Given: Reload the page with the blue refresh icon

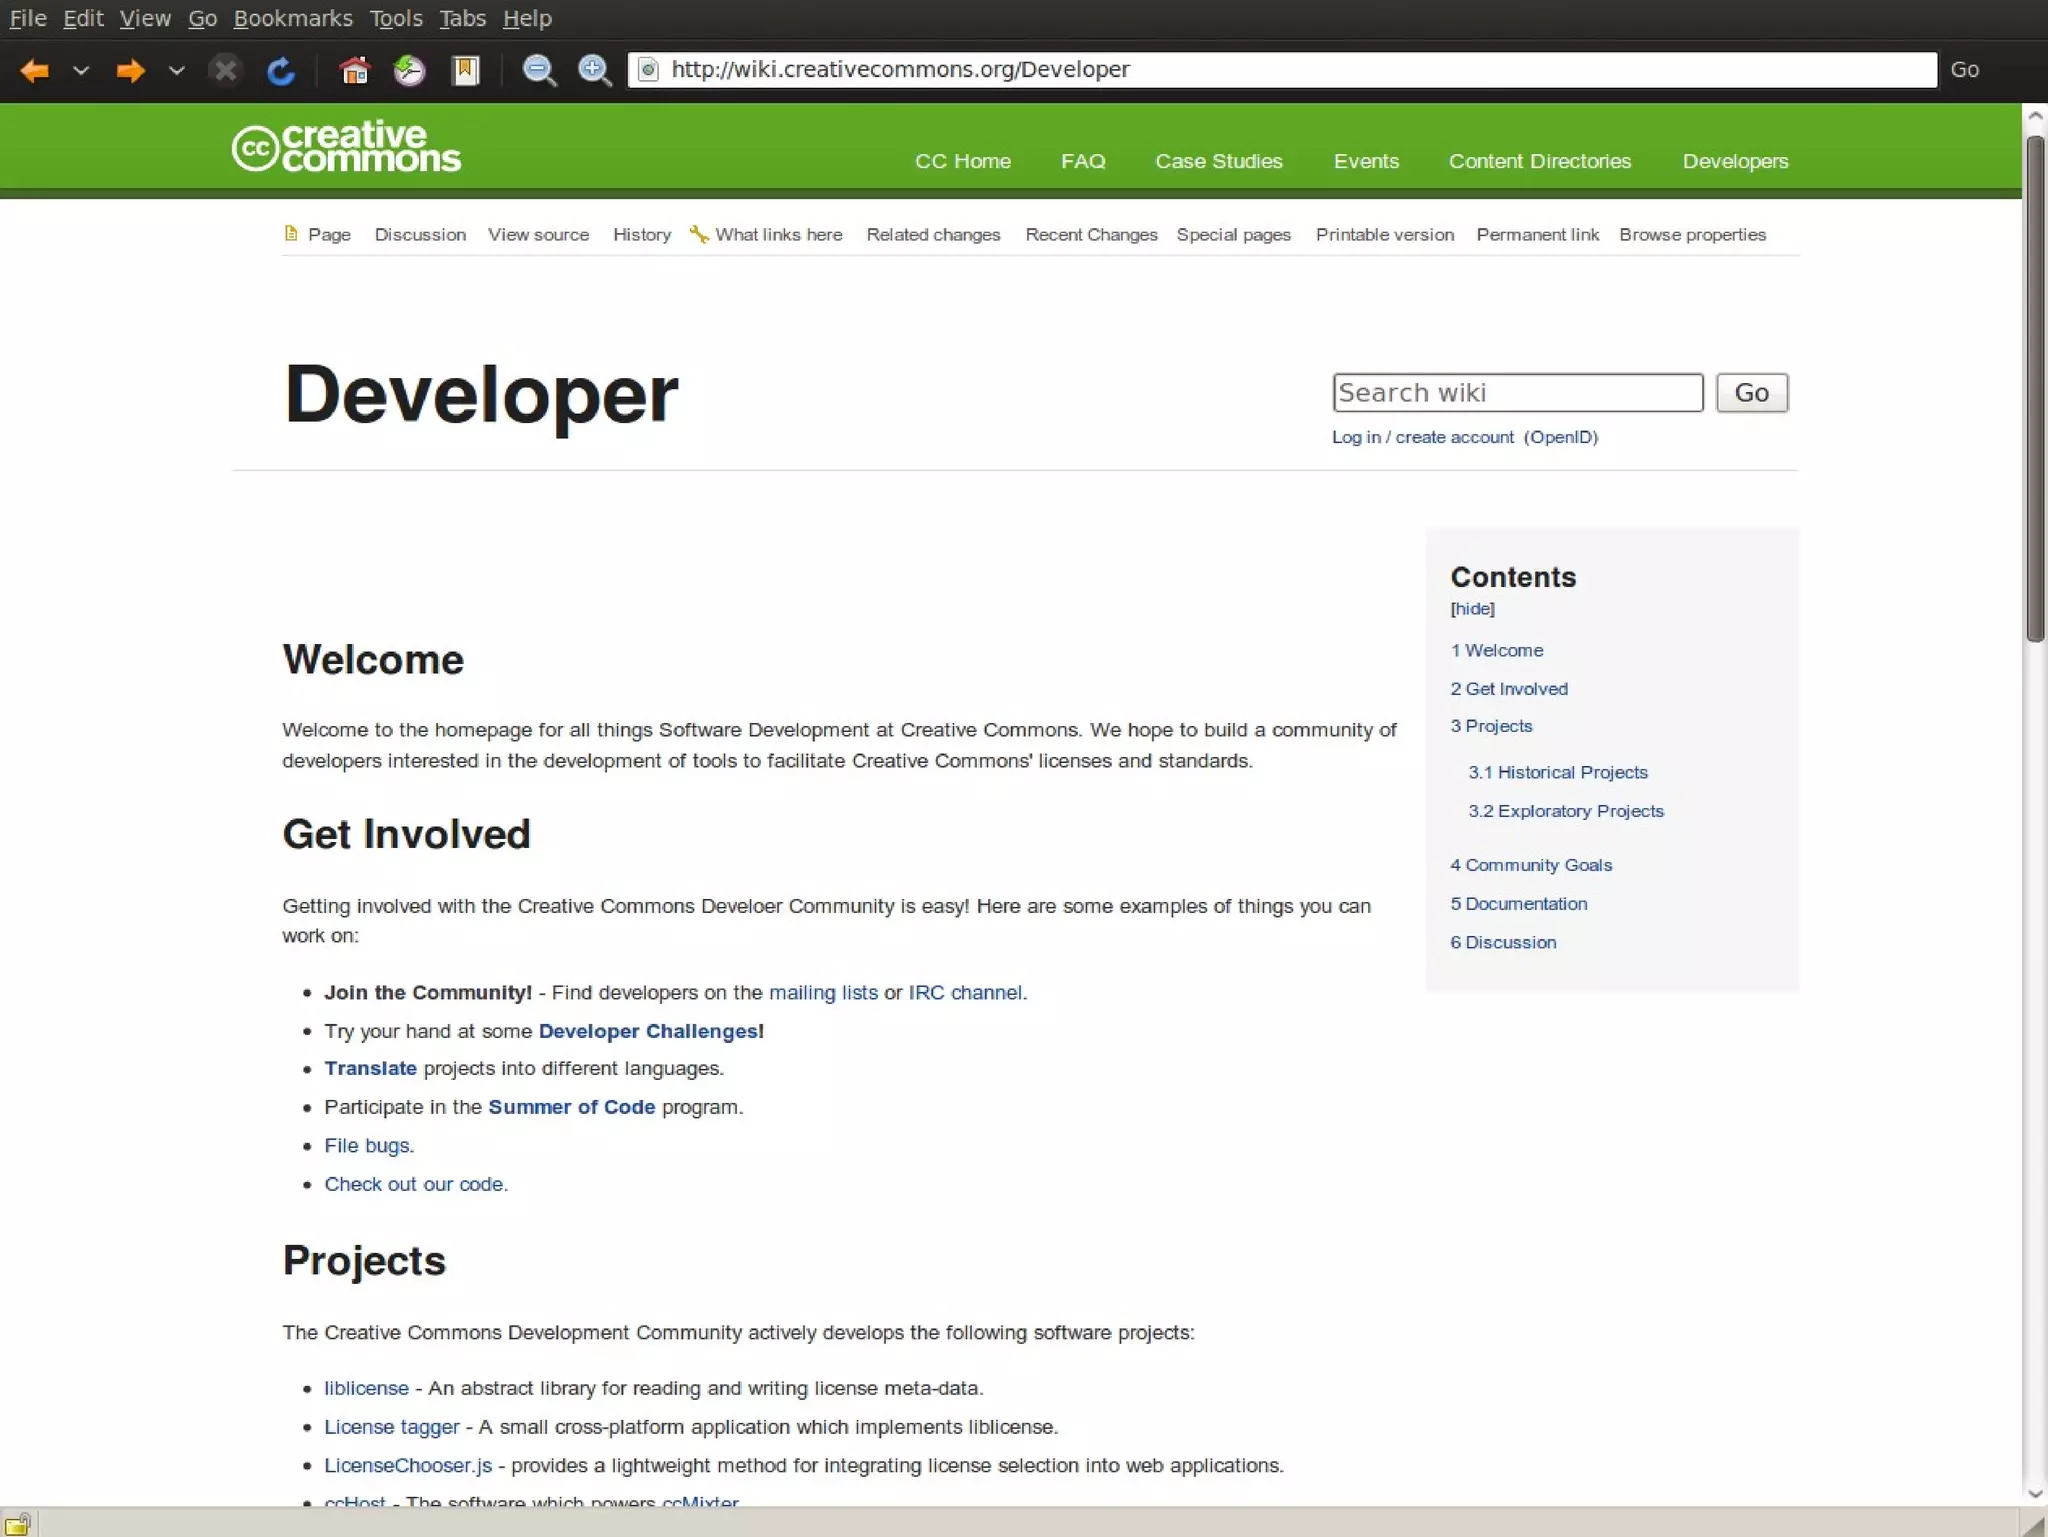Looking at the screenshot, I should coord(280,70).
